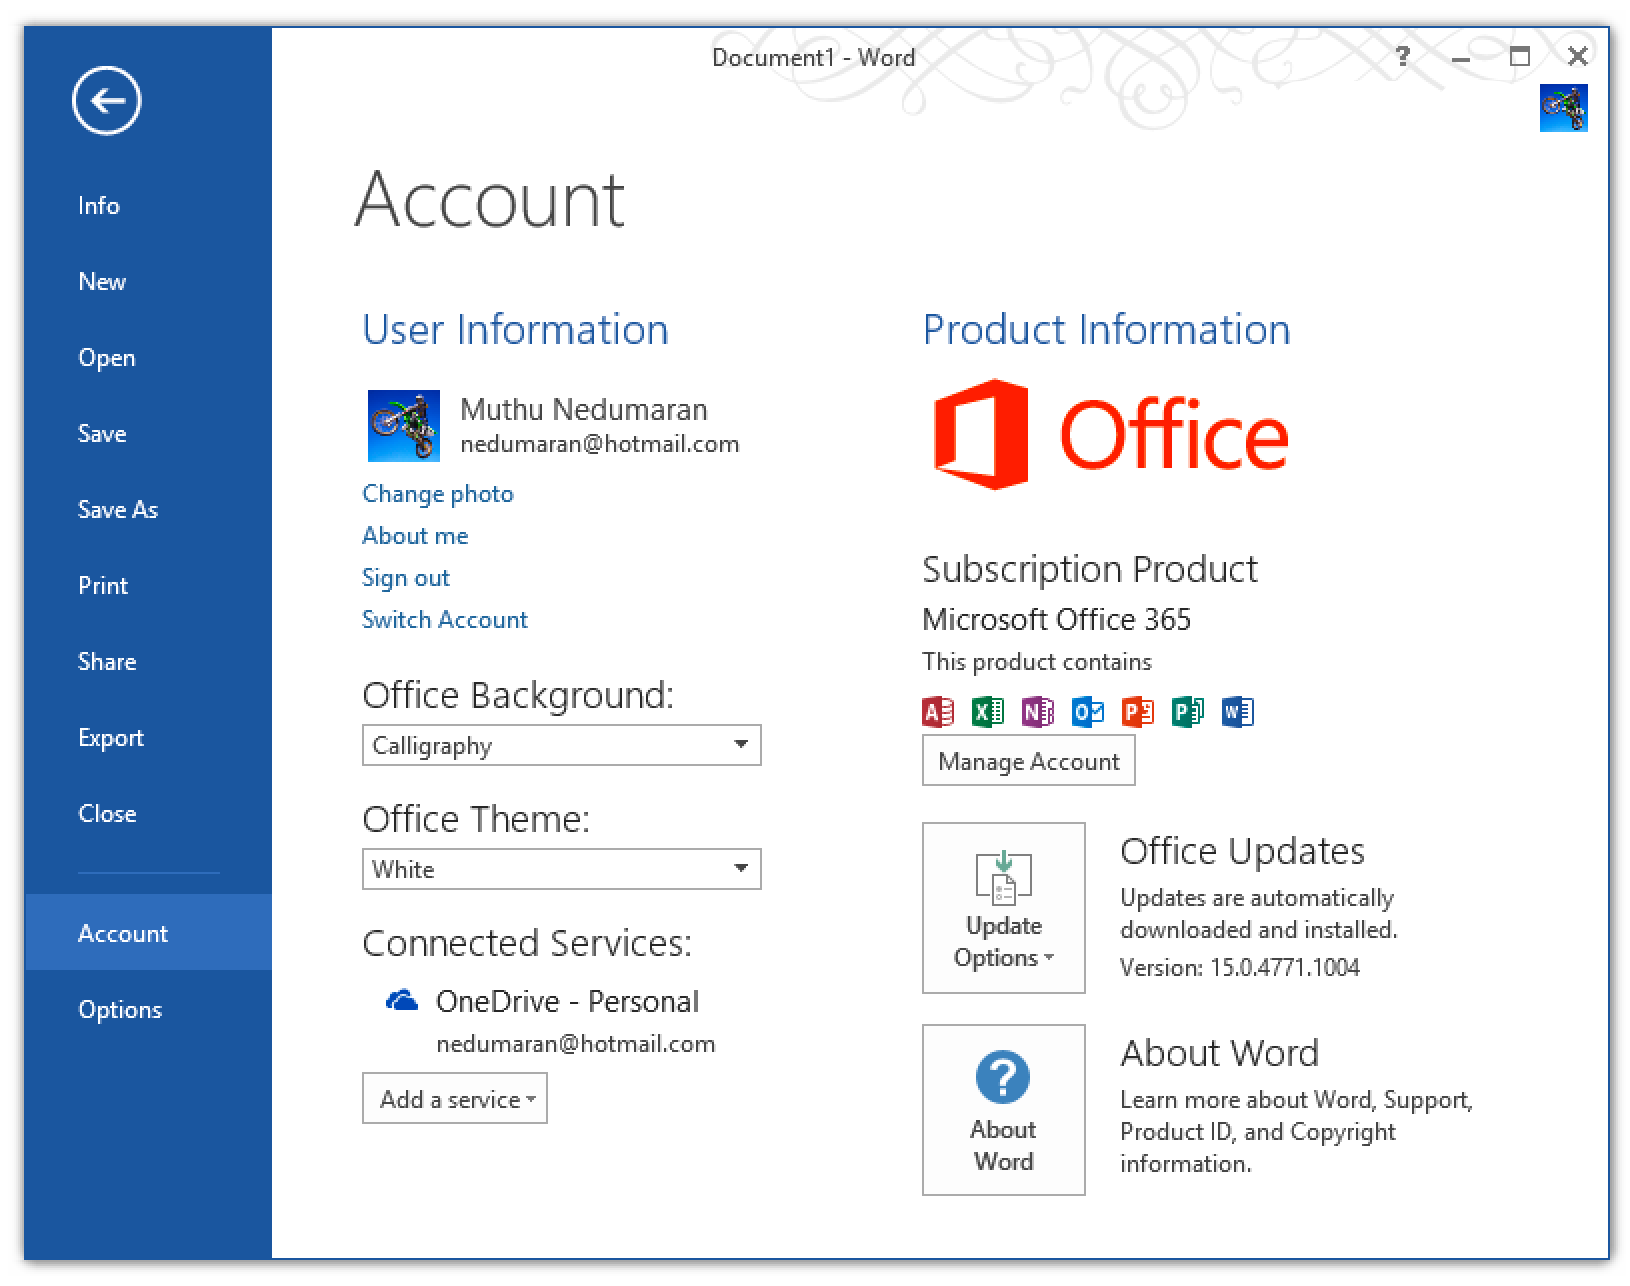Click Switch Account link
1630x1286 pixels.
tap(444, 619)
